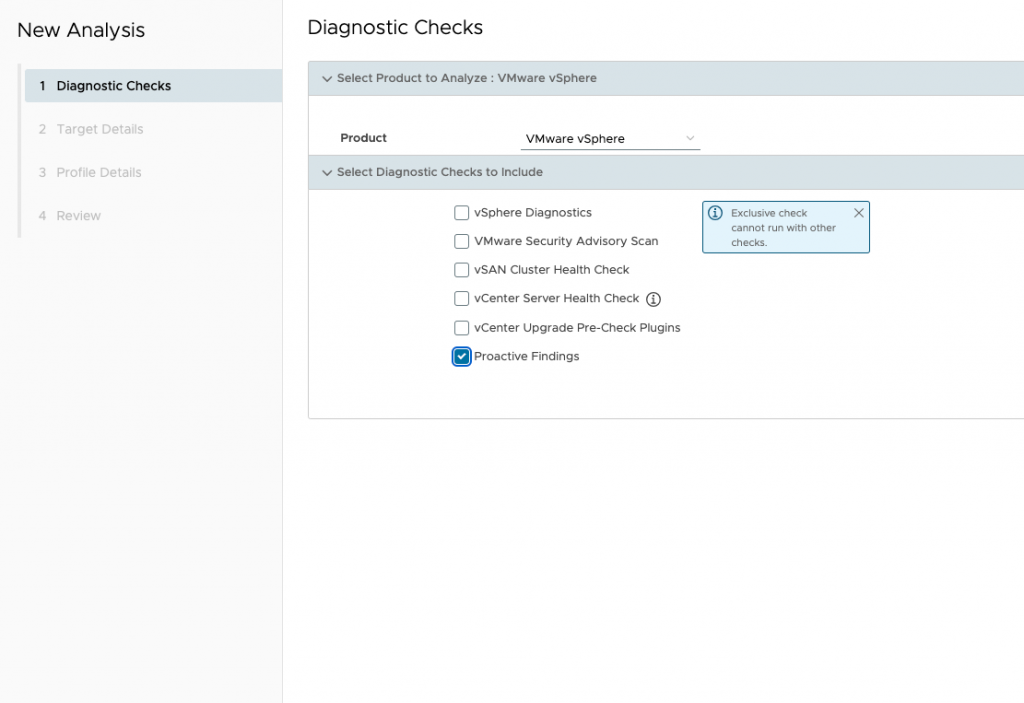Go to step 1 Diagnostic Checks

(x=153, y=86)
